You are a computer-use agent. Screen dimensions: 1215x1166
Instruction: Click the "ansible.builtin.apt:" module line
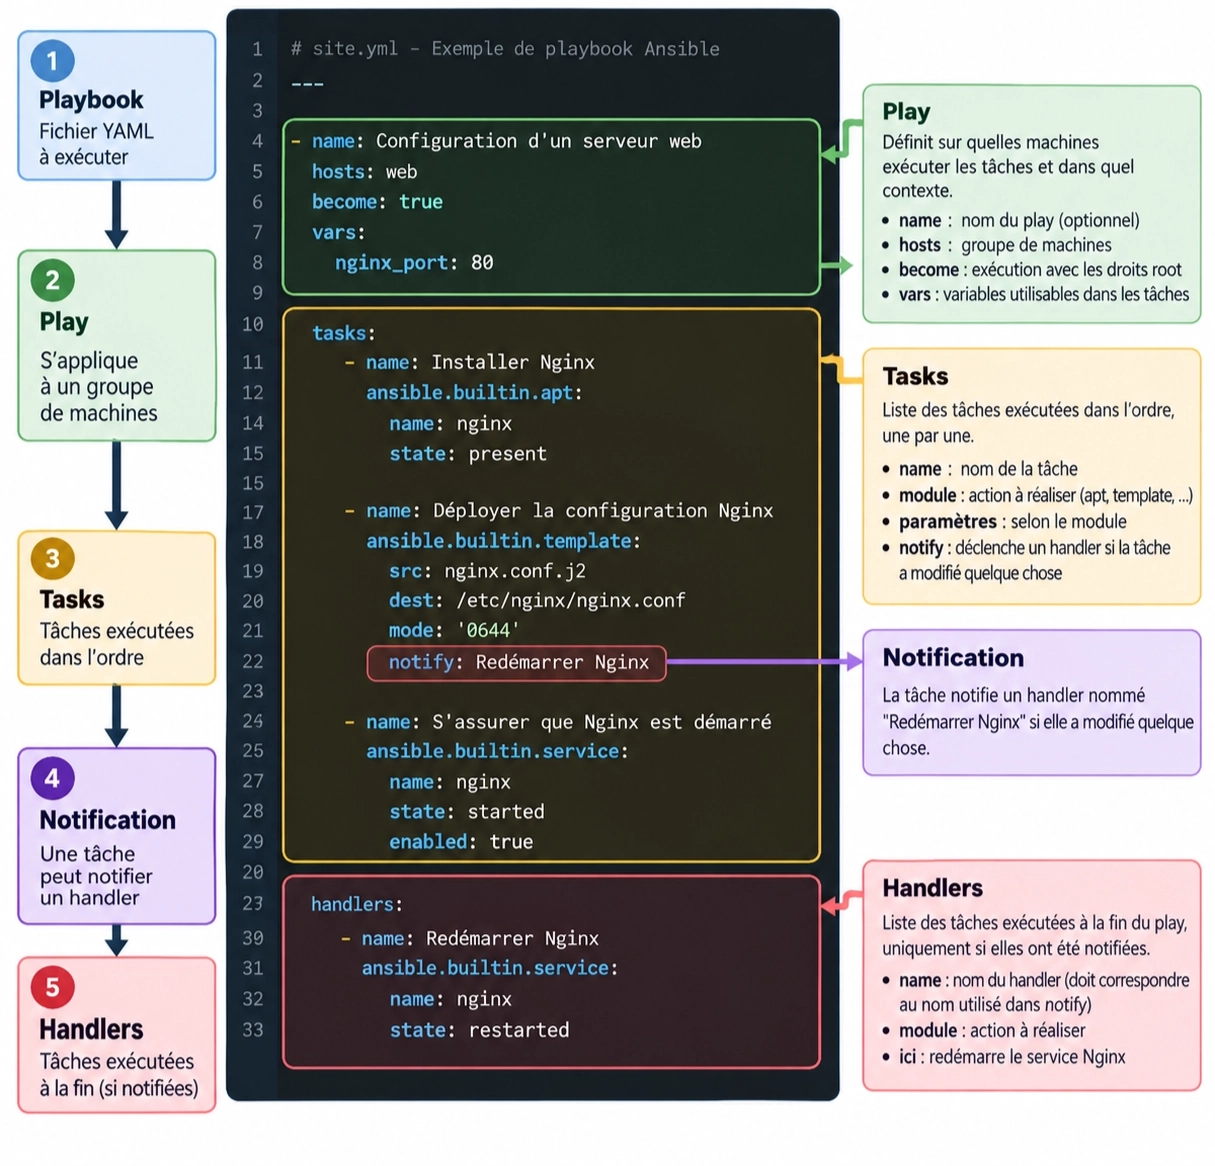(x=474, y=393)
